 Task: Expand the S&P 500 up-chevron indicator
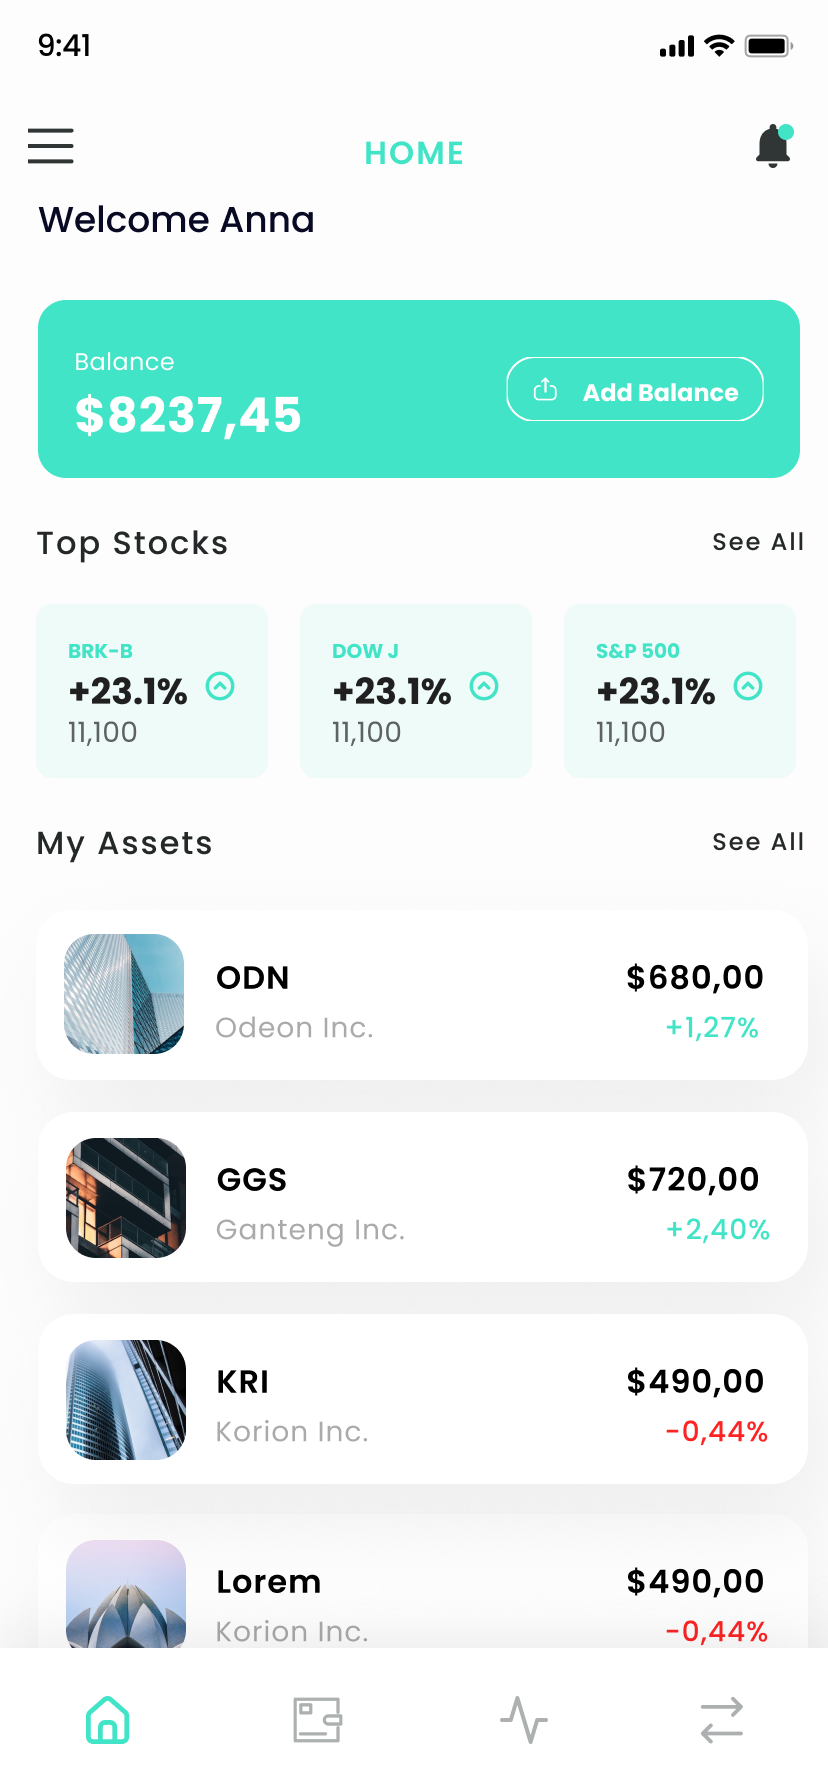[x=748, y=686]
